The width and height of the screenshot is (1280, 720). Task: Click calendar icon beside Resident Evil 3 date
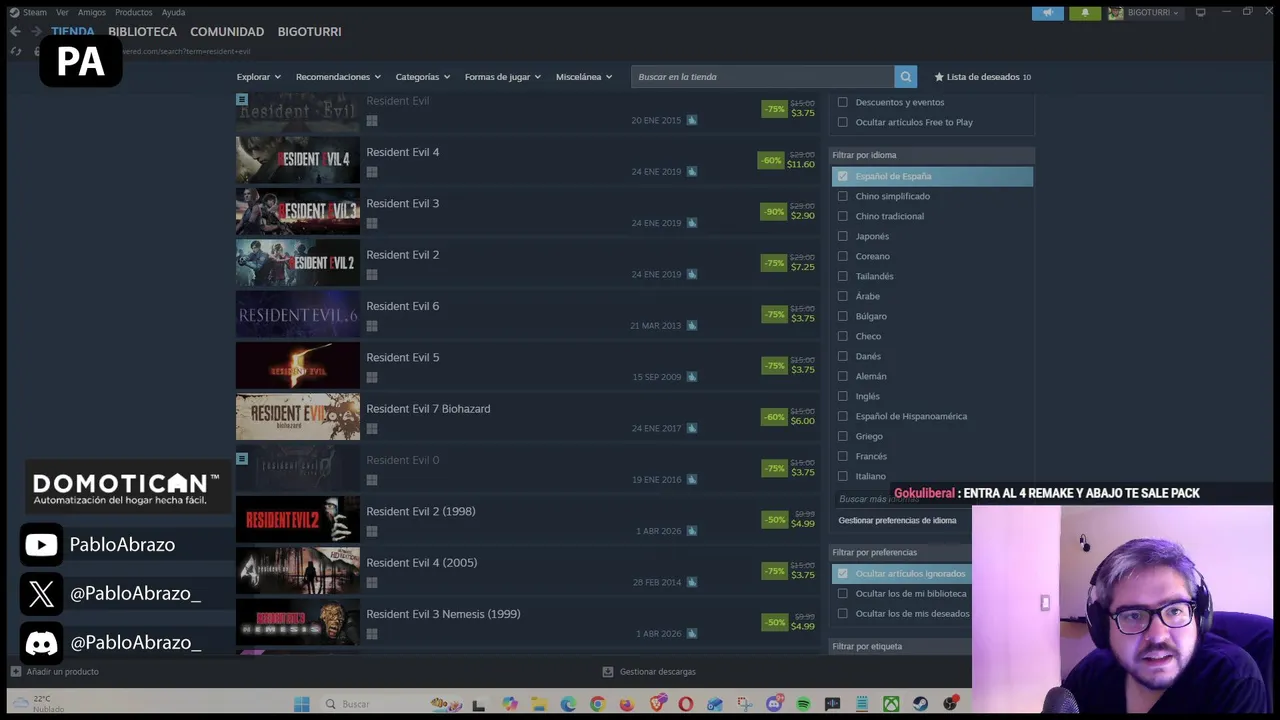coord(692,223)
